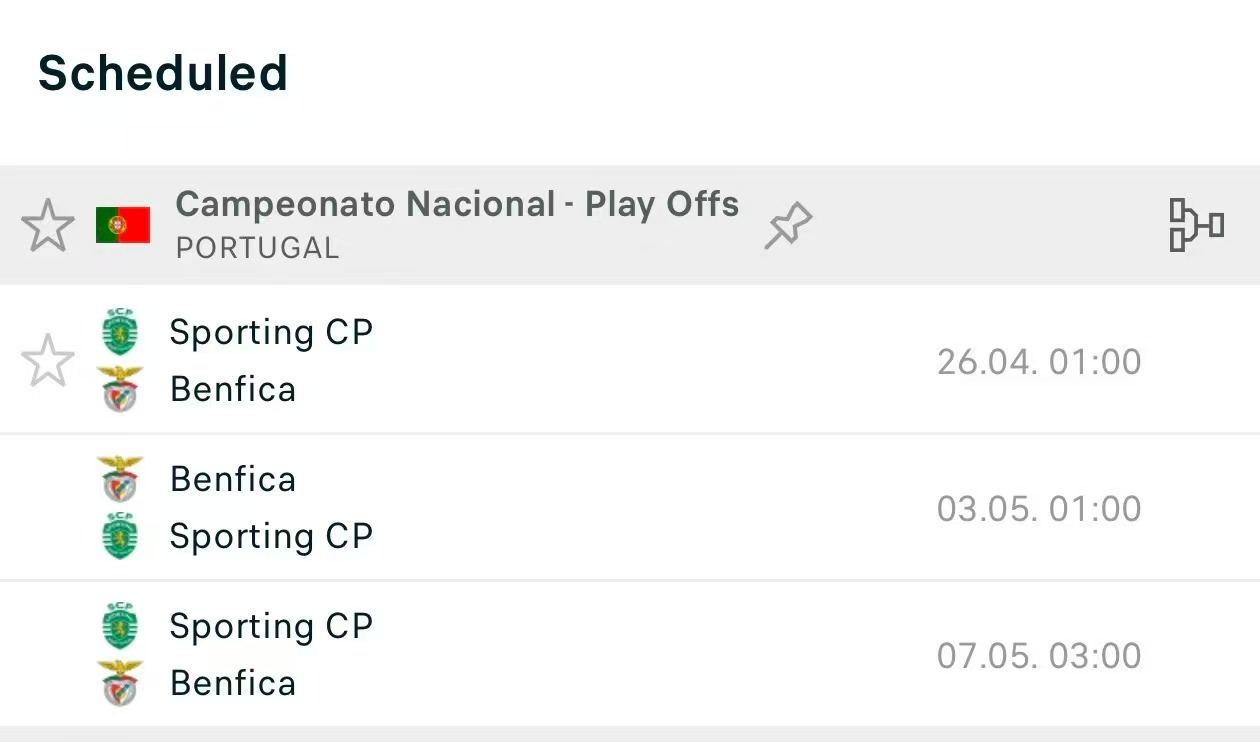Click Benfica crest in 03.05 match
This screenshot has height=742, width=1260.
[x=120, y=479]
